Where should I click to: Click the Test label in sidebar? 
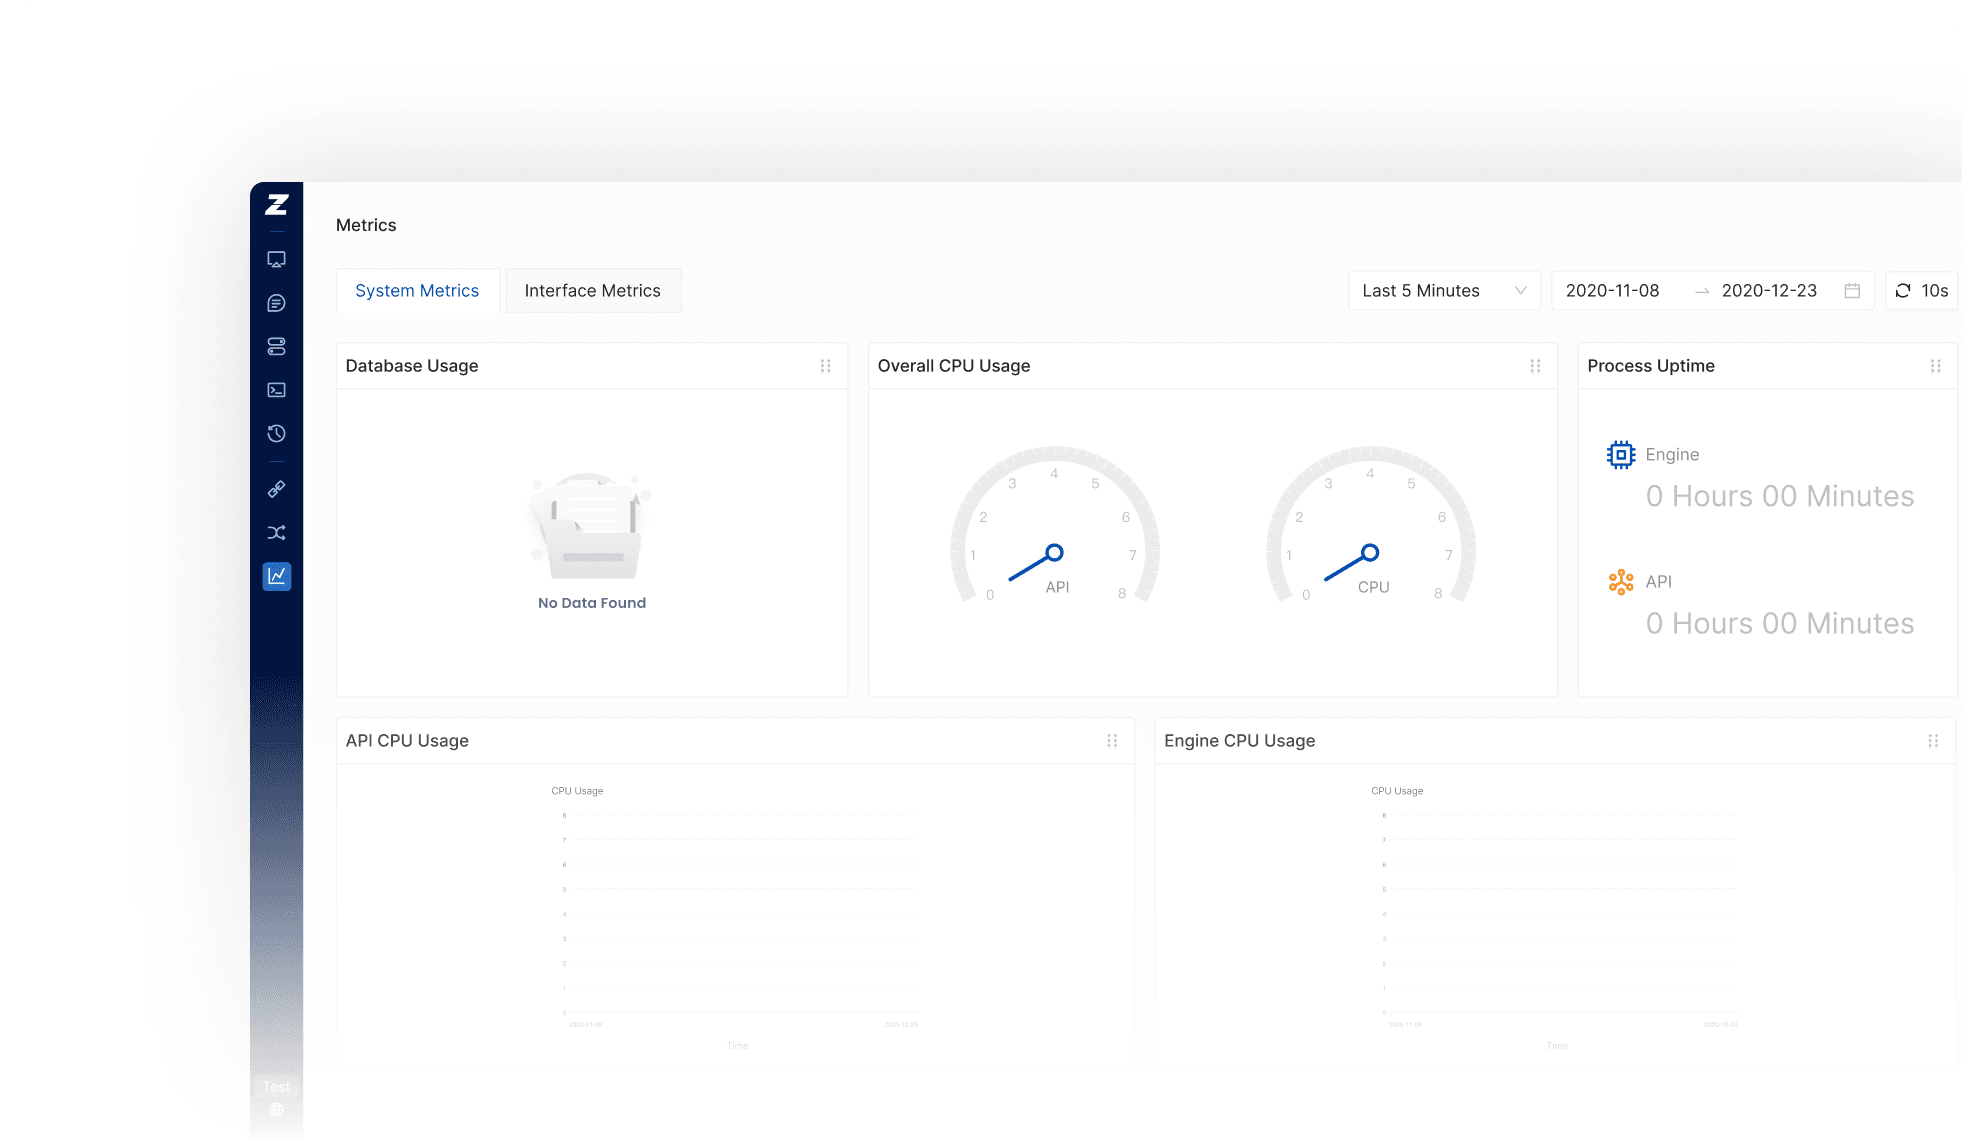coord(276,1087)
